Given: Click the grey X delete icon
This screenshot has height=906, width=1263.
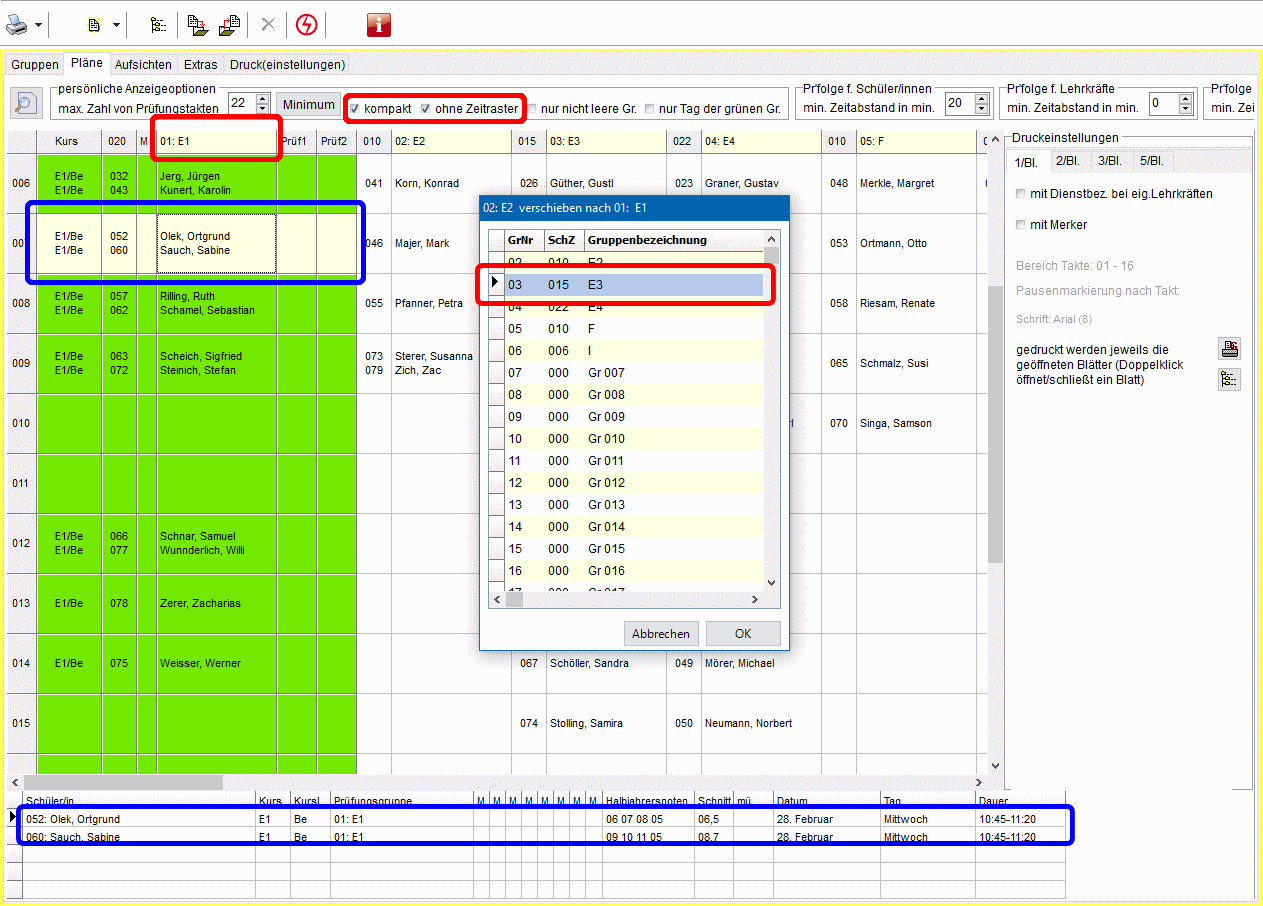Looking at the screenshot, I should 267,25.
